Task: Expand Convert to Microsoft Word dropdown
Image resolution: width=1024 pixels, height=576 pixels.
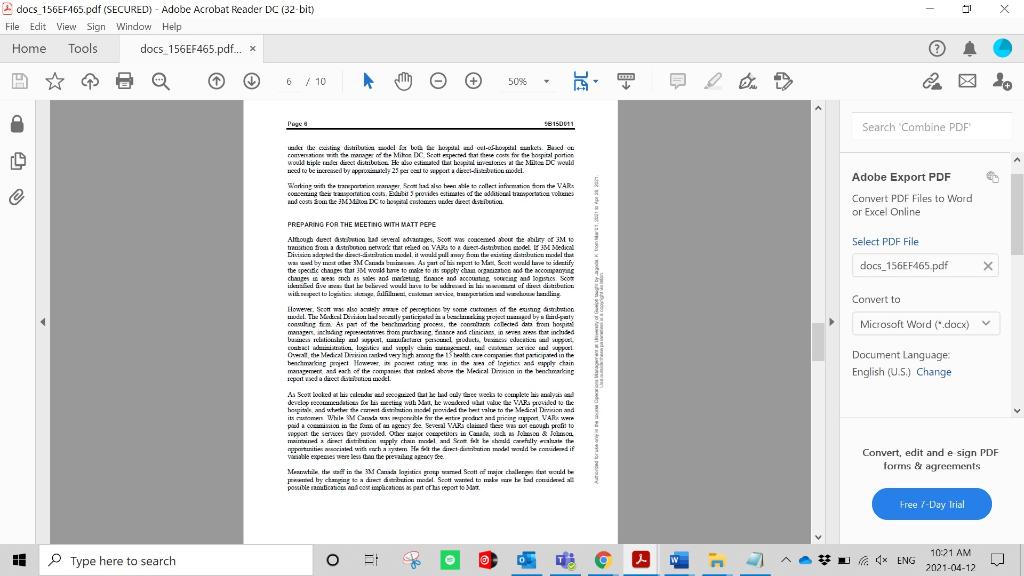Action: point(925,324)
